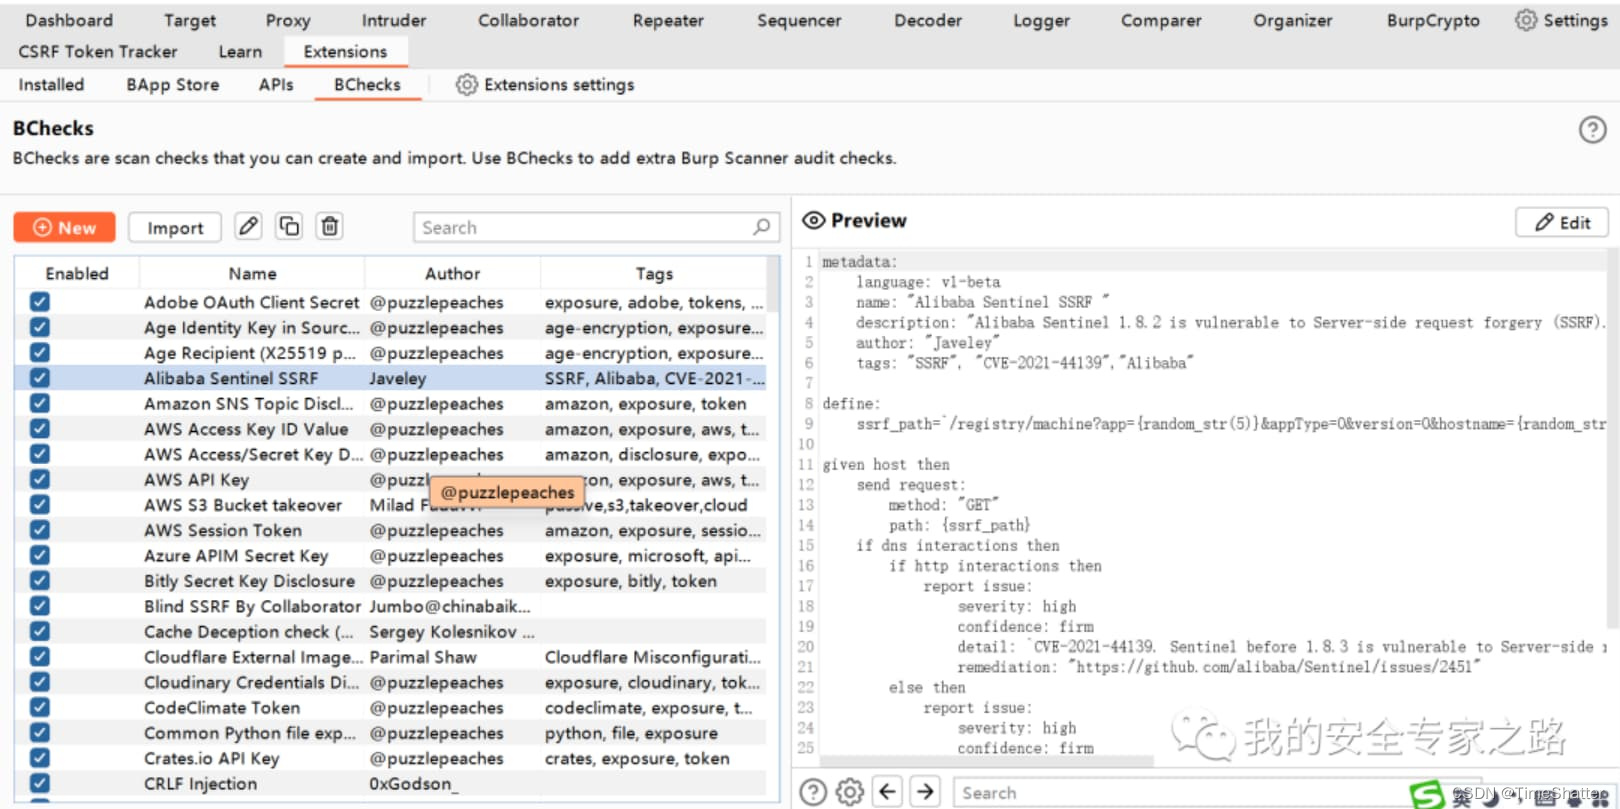
Task: Uncheck CodeClimate Token checkbox
Action: pyautogui.click(x=40, y=708)
